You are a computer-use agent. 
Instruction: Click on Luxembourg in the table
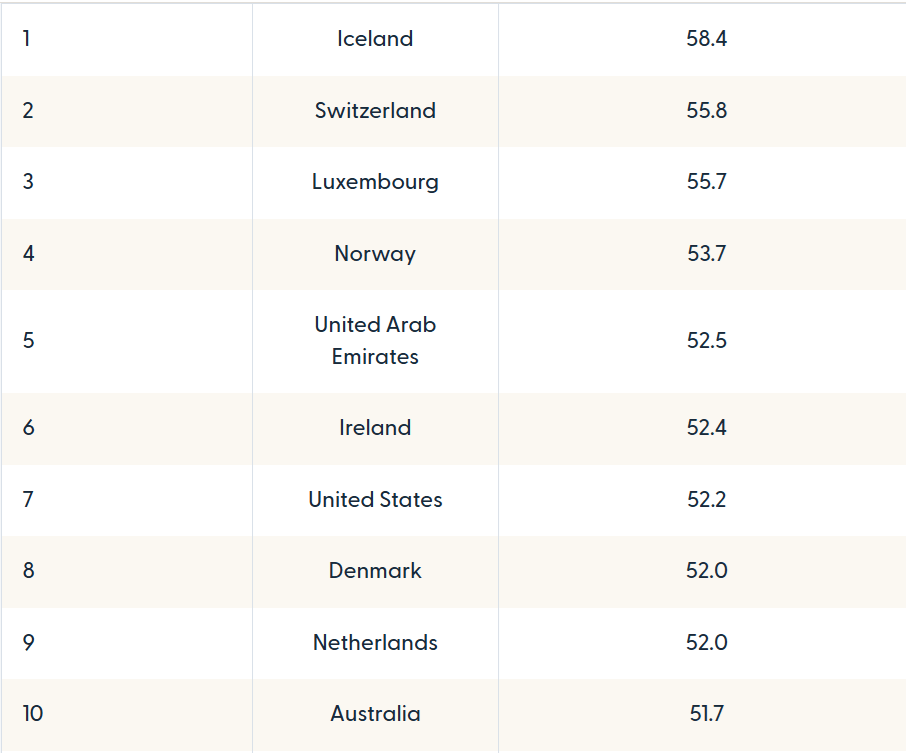point(375,182)
